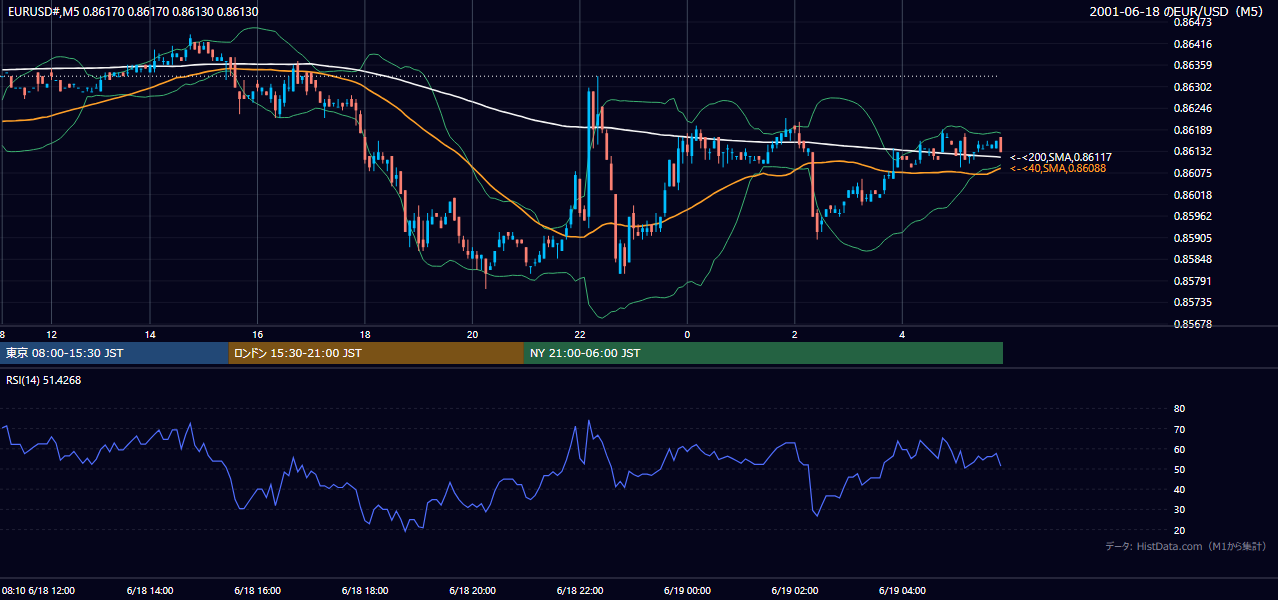Viewport: 1278px width, 600px height.
Task: Click hour label 14 under price chart
Action: click(x=150, y=334)
